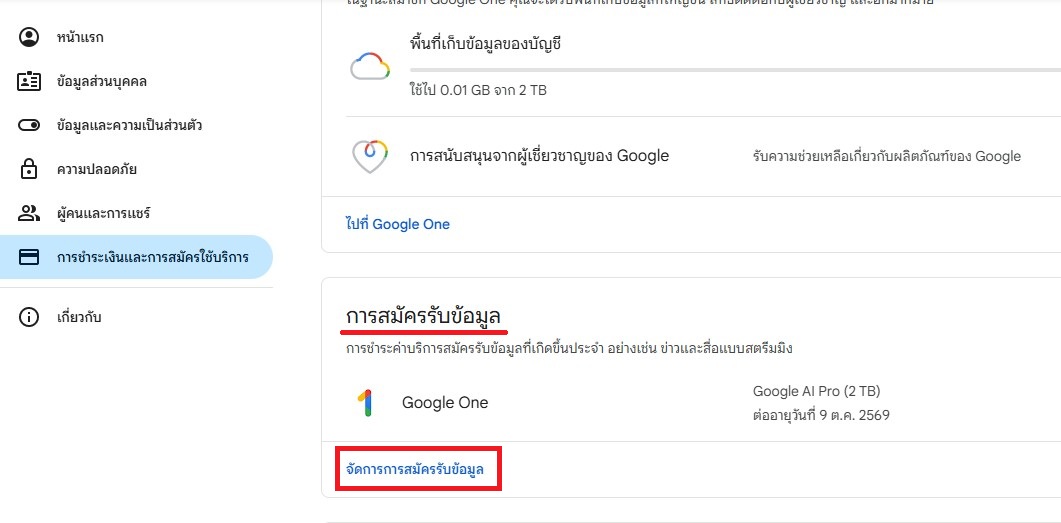Open ผู้คนและการแชร์ menu item
This screenshot has height=523, width=1061.
click(103, 214)
